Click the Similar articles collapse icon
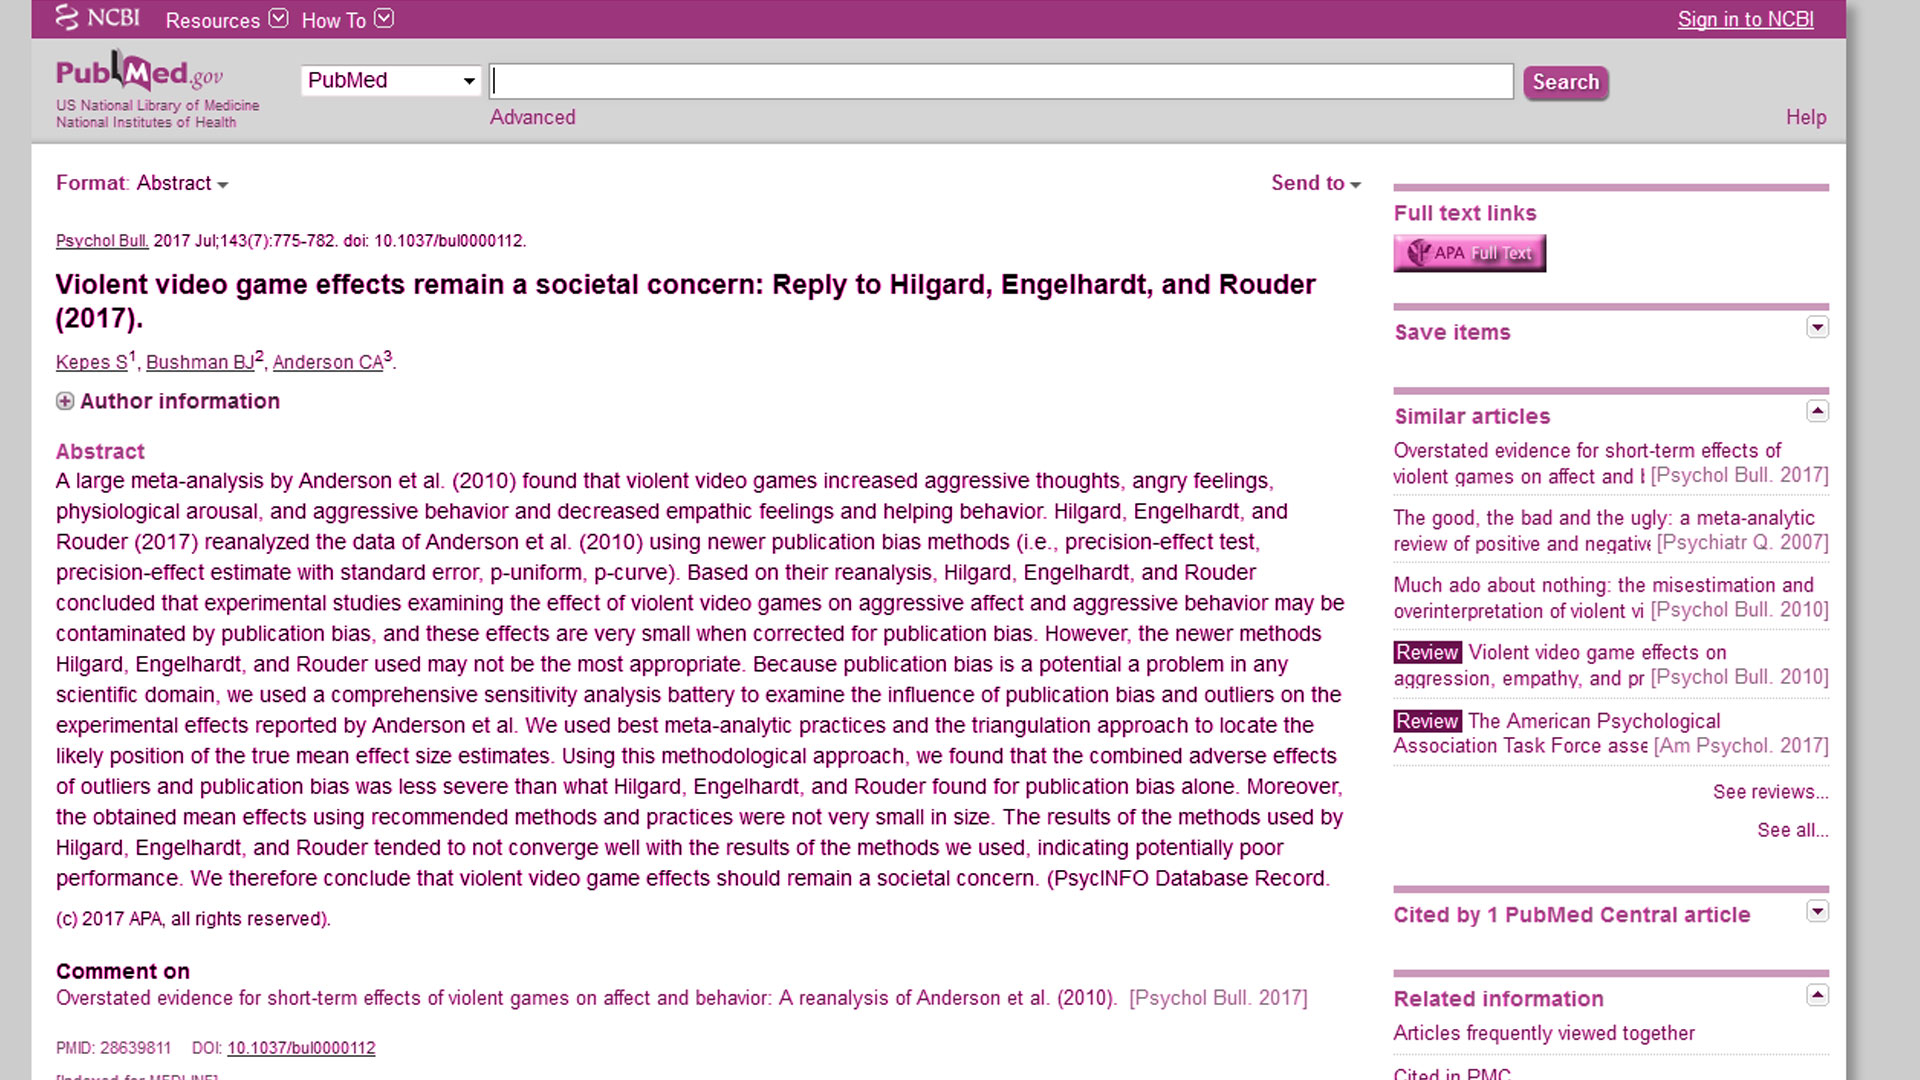This screenshot has width=1920, height=1080. coord(1818,410)
